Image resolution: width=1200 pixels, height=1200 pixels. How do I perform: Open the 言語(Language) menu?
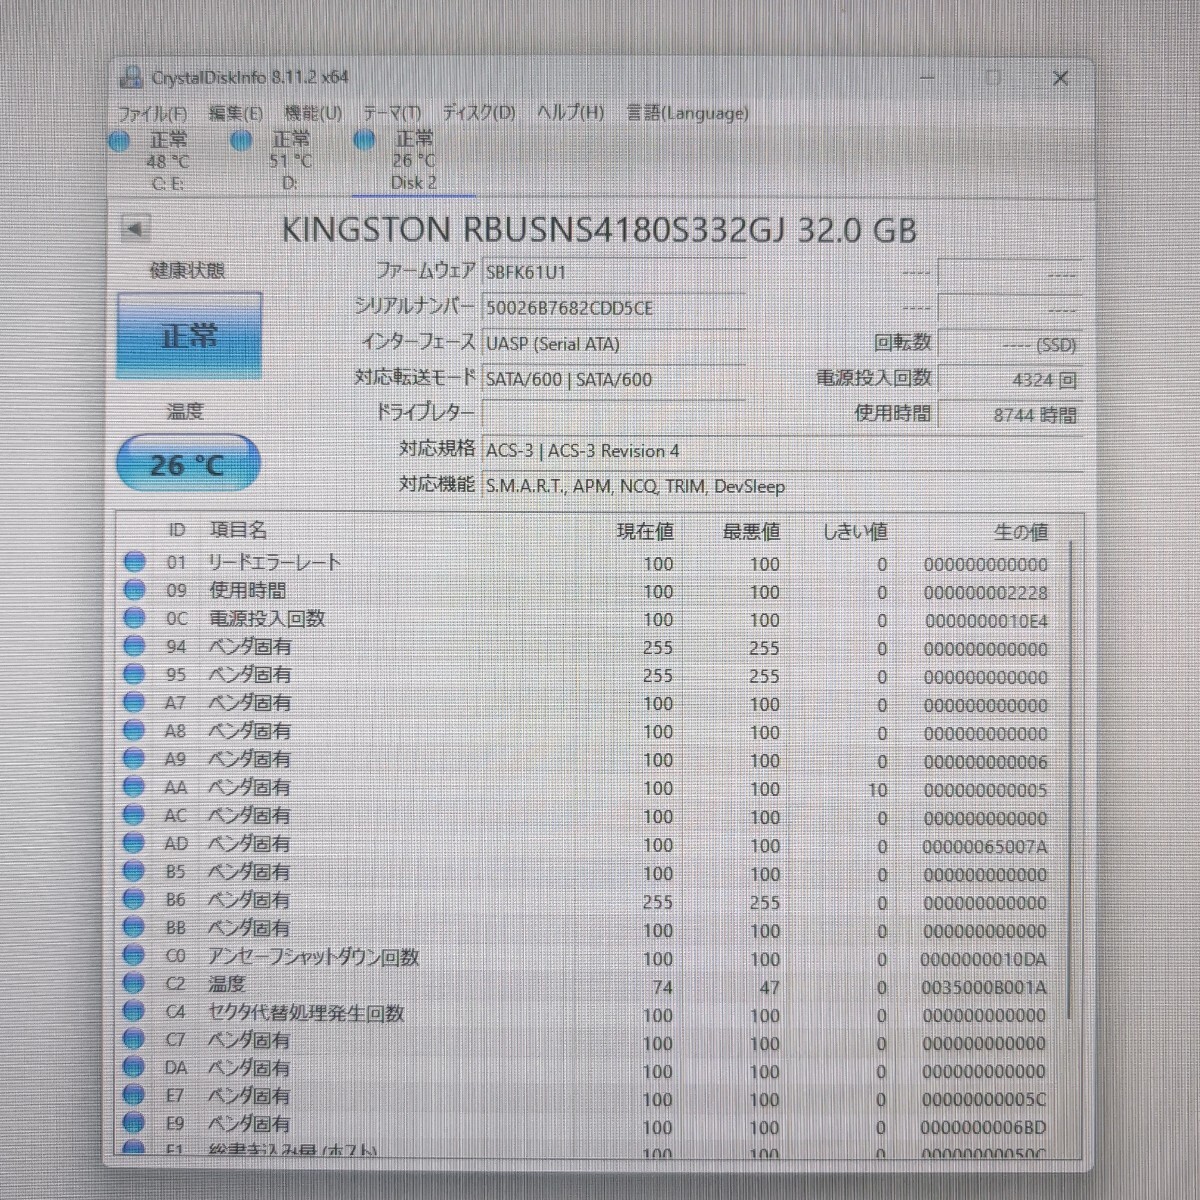click(687, 113)
